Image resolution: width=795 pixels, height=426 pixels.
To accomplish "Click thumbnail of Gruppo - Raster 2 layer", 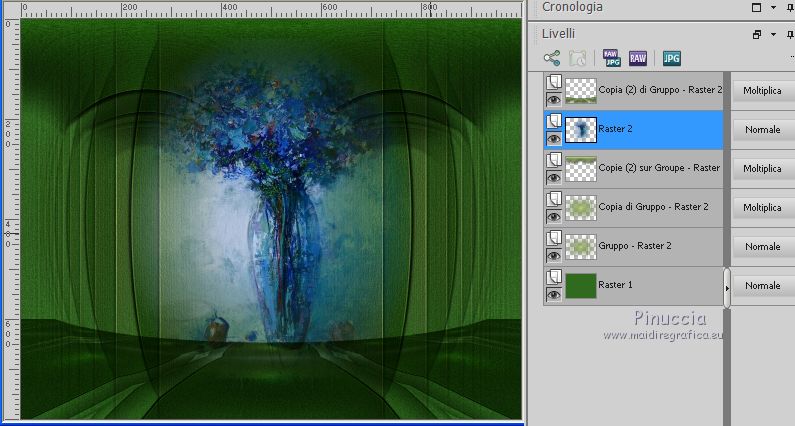I will pos(581,247).
